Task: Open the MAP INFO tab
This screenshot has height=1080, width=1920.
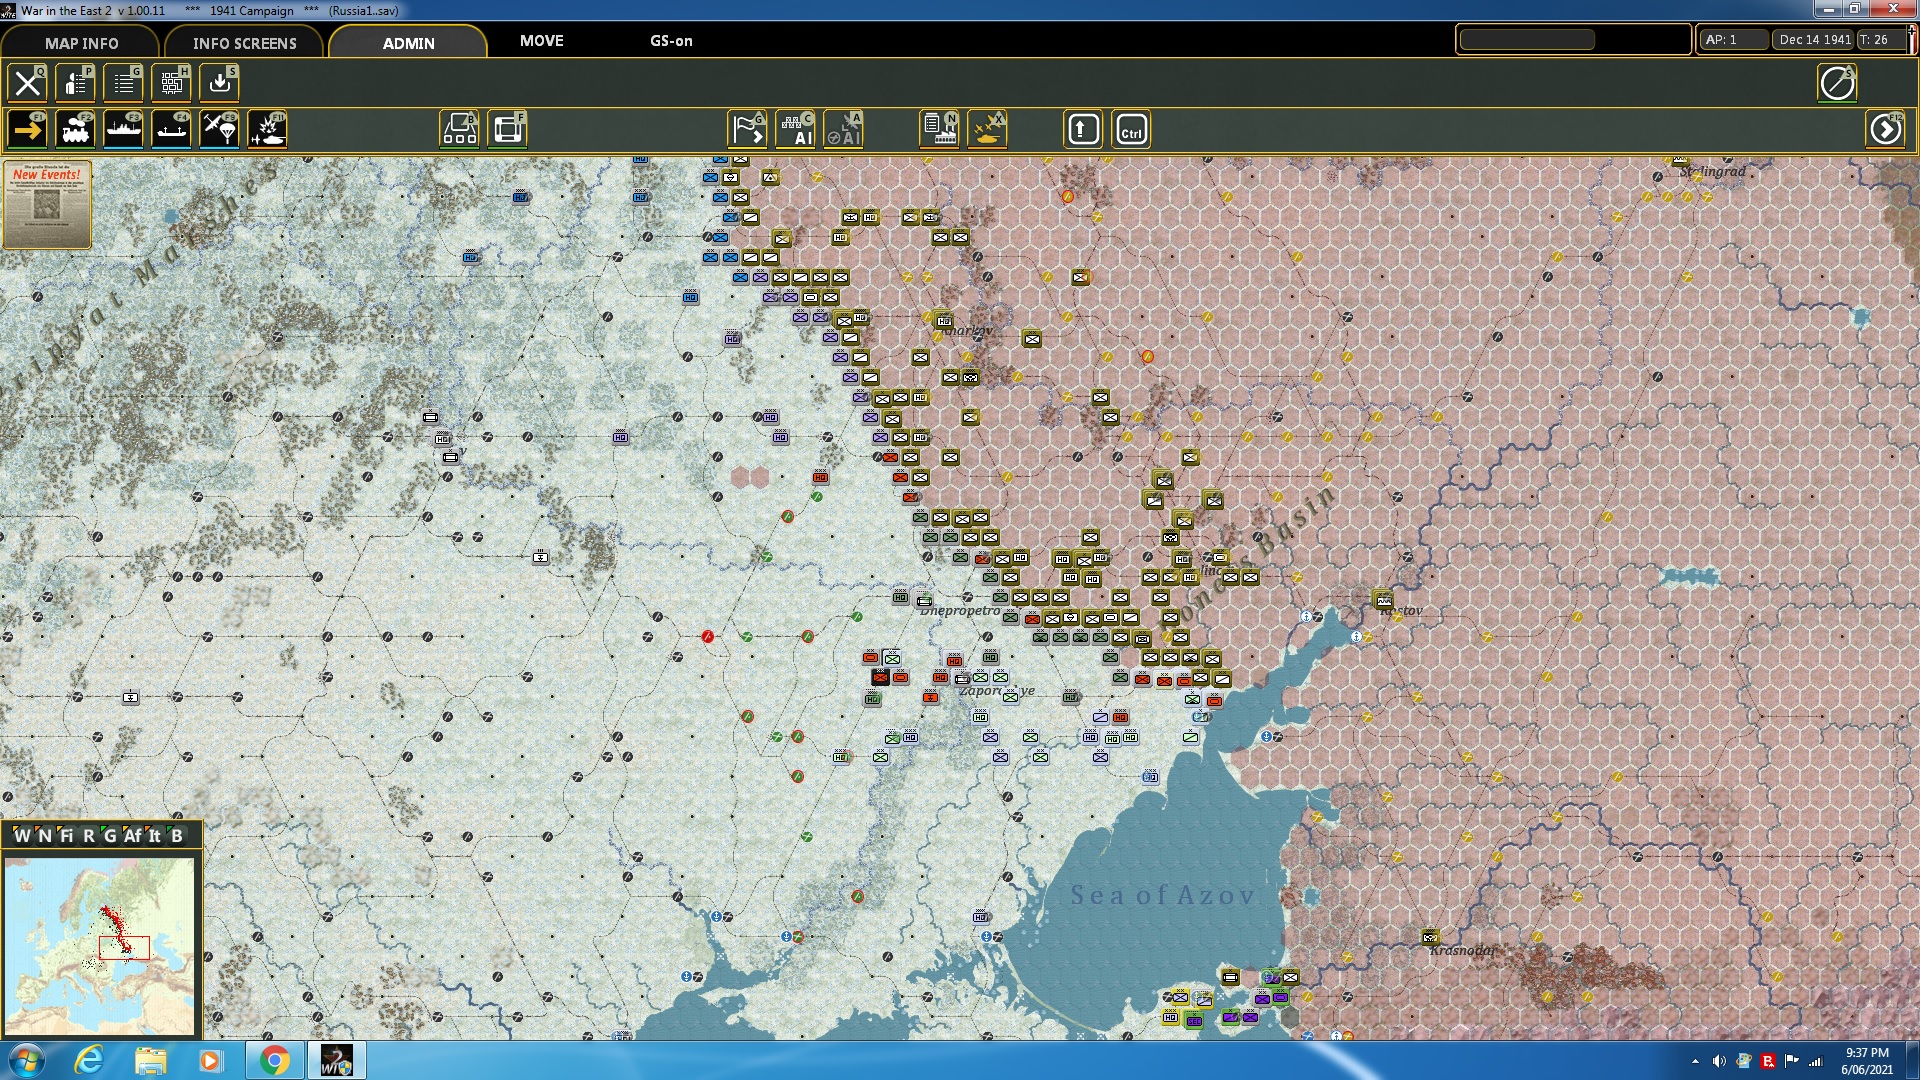Action: point(81,43)
